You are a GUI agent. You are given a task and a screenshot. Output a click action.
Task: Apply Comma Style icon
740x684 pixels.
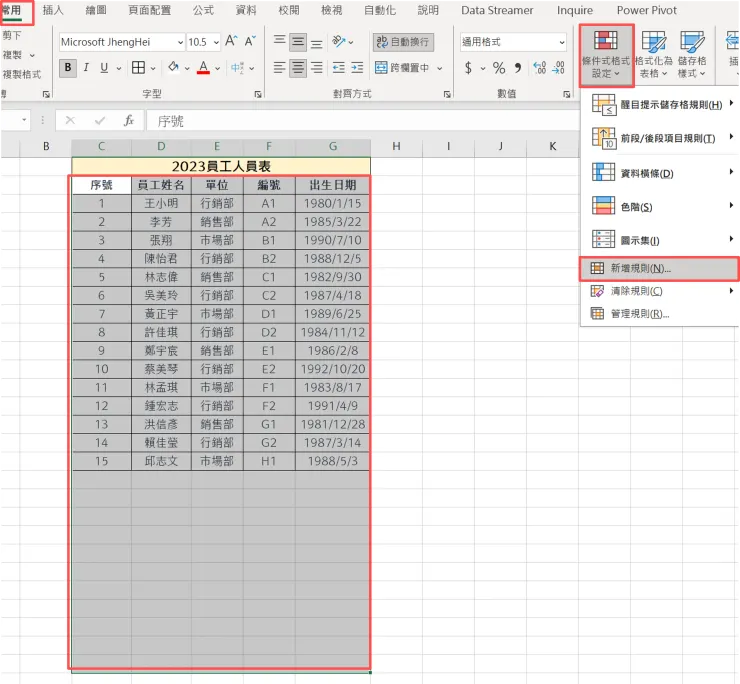(518, 68)
